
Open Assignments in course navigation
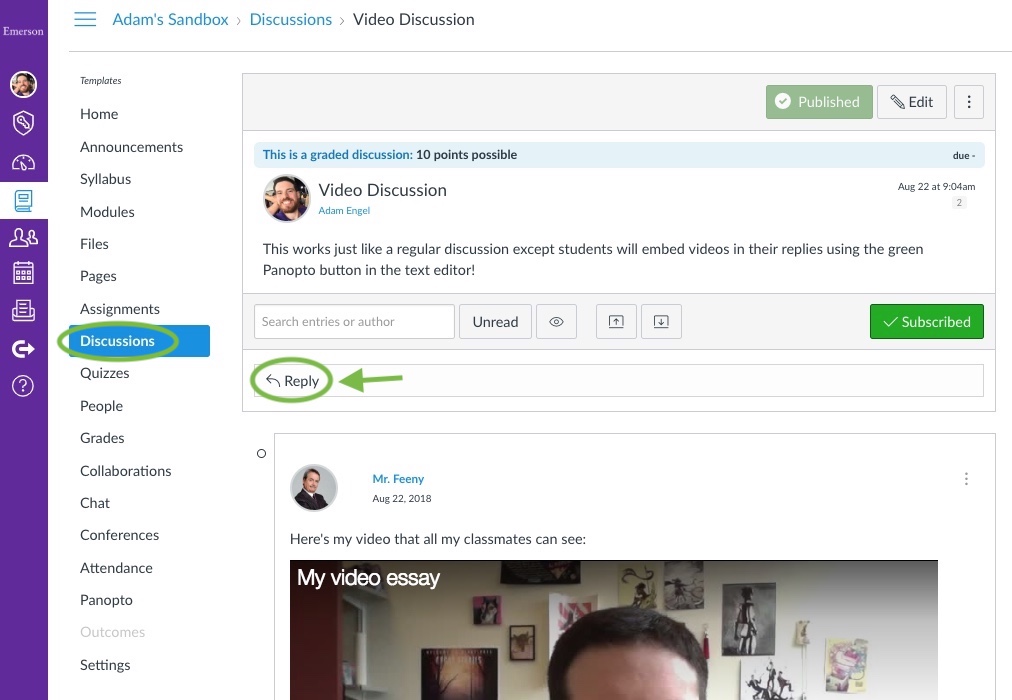pos(120,309)
